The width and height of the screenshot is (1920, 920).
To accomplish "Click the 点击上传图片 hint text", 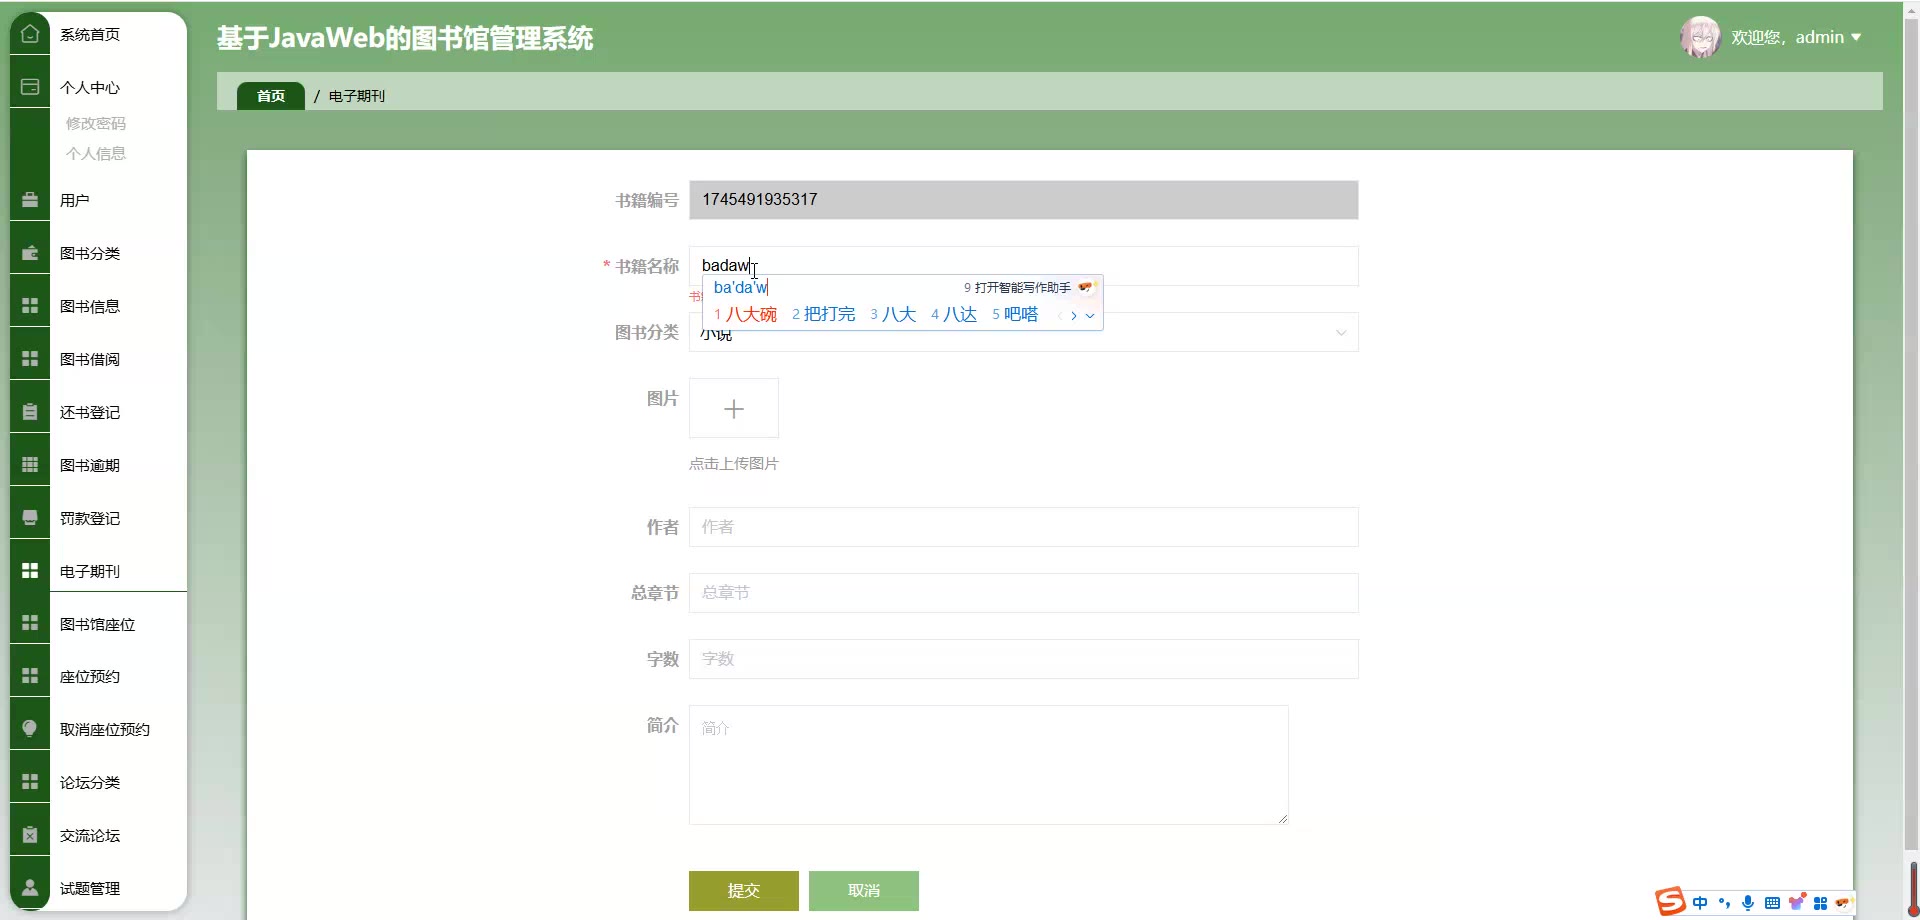I will (733, 463).
